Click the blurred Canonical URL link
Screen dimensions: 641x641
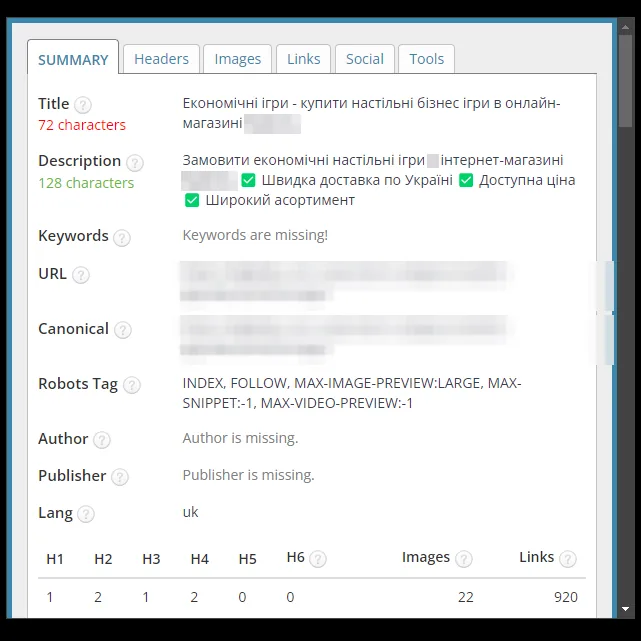point(345,336)
